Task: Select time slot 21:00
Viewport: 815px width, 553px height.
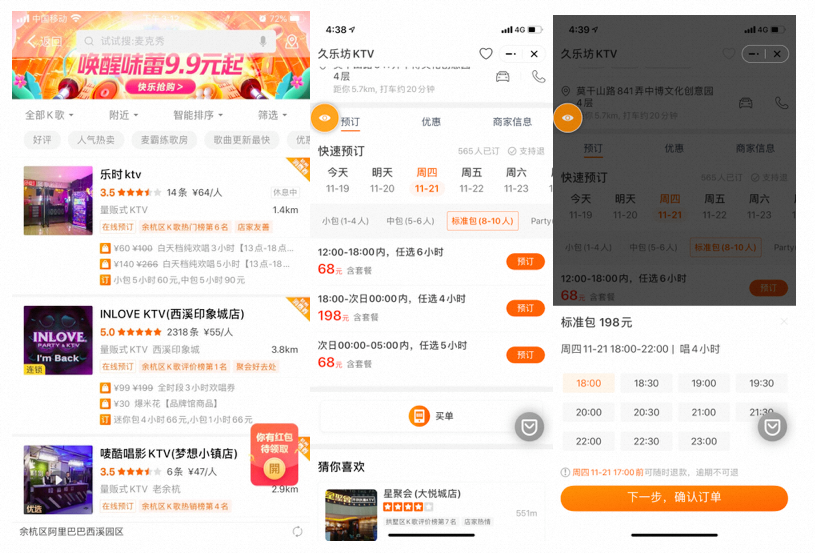Action: 704,412
